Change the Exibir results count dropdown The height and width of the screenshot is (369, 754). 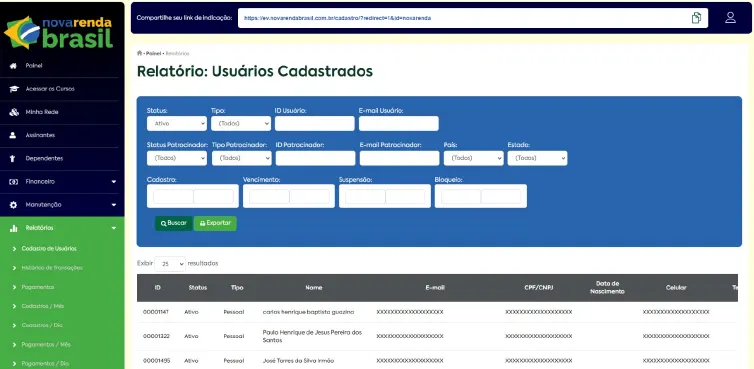click(x=170, y=264)
